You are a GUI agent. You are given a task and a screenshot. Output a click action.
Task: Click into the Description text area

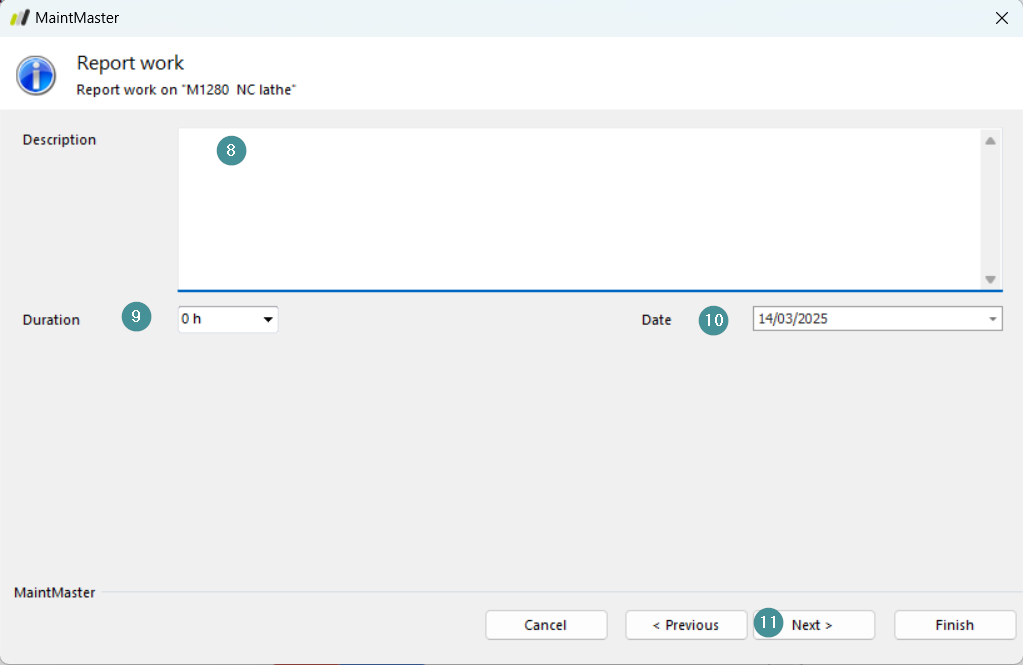click(579, 209)
